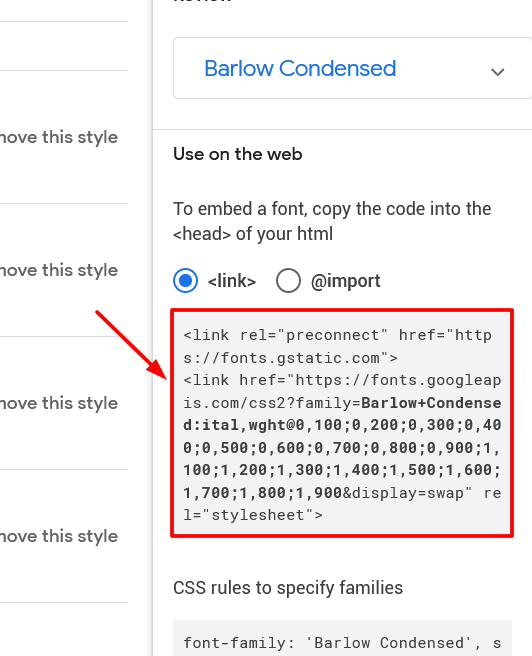This screenshot has height=656, width=532.
Task: Select the <link> radio button
Action: tap(185, 280)
